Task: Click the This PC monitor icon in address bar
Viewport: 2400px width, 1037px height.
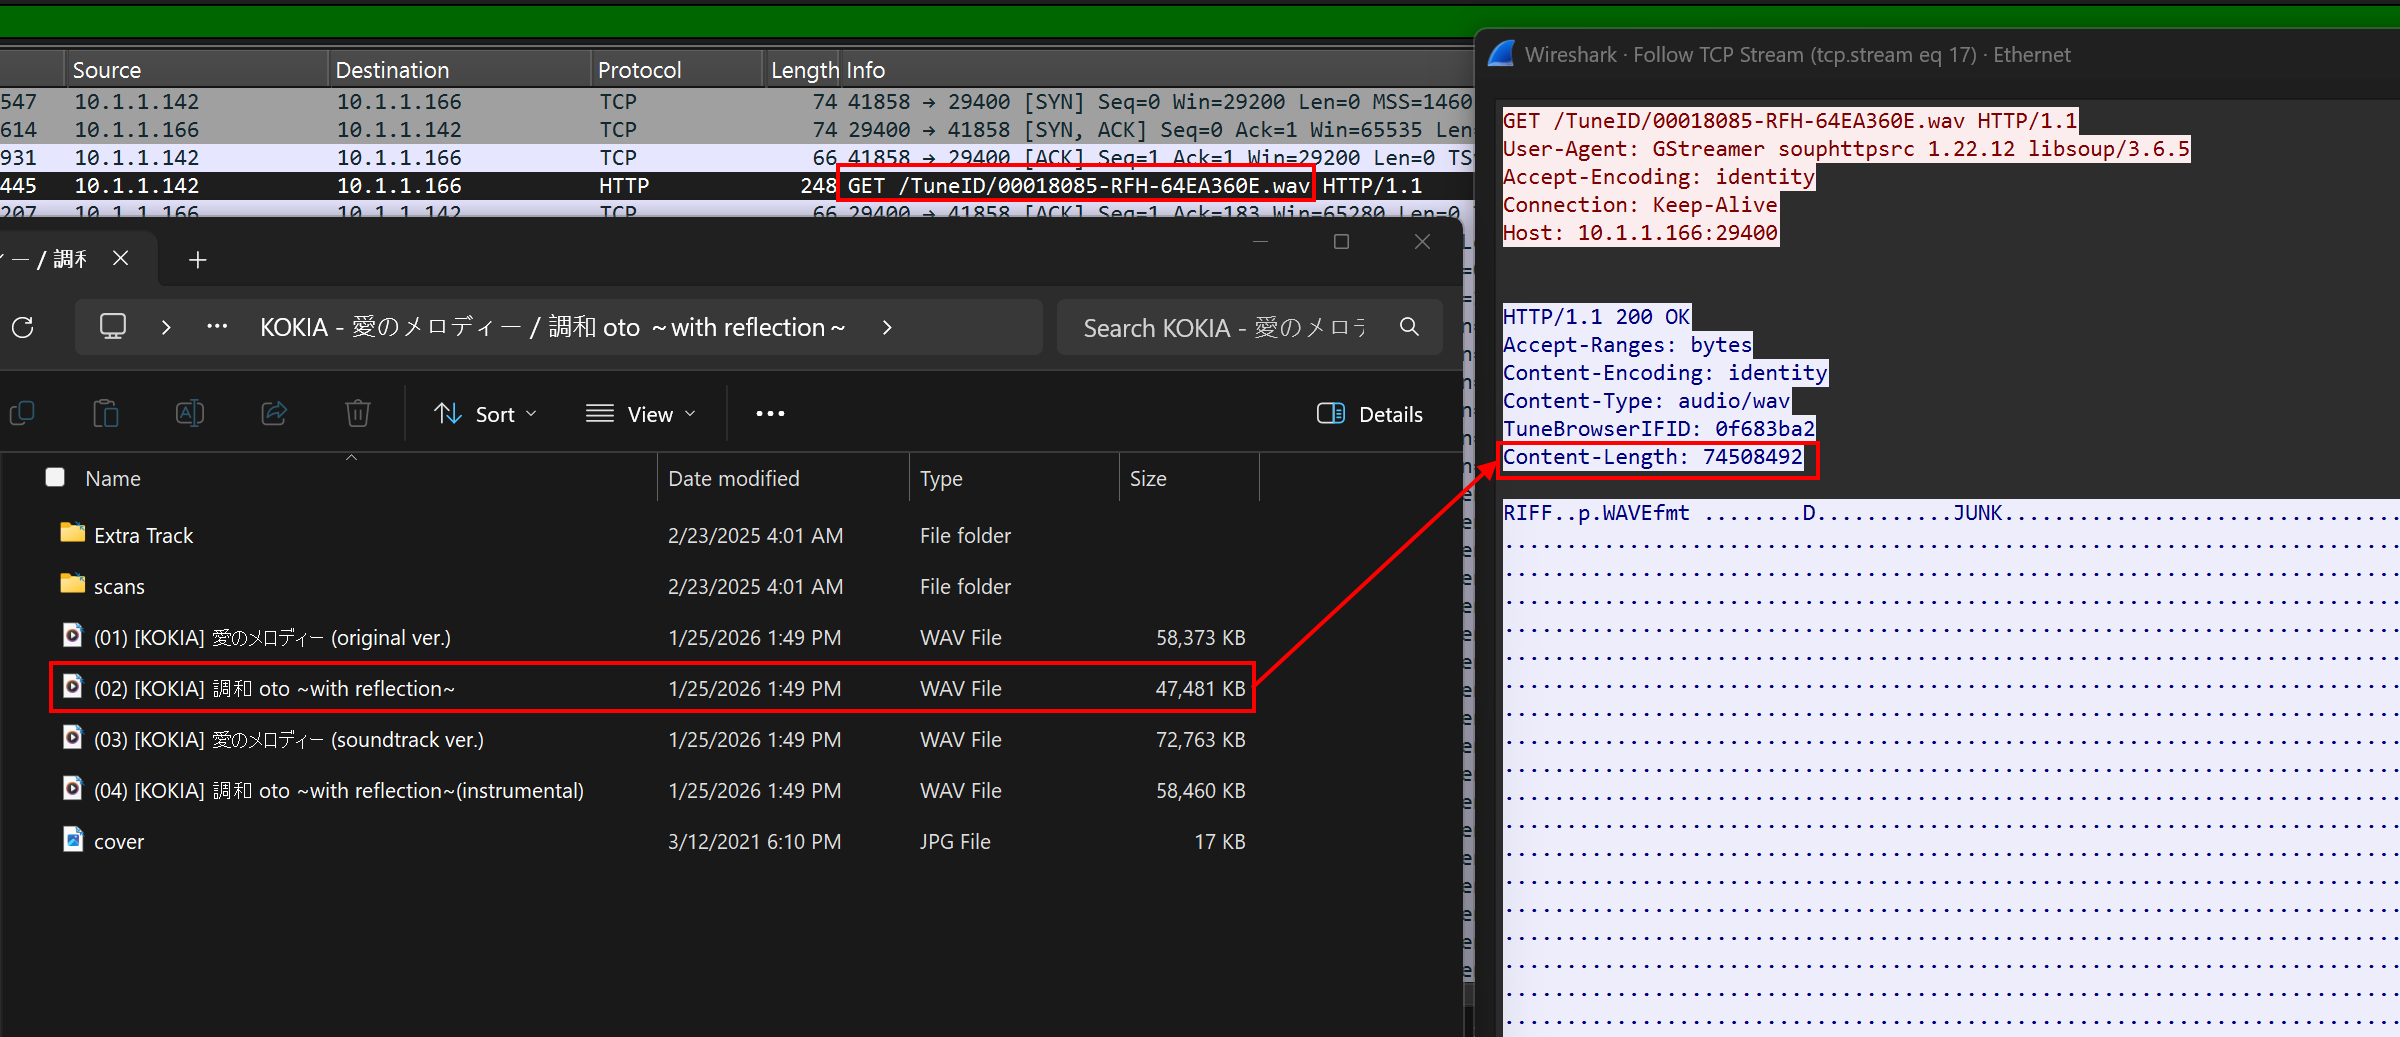Action: 113,327
